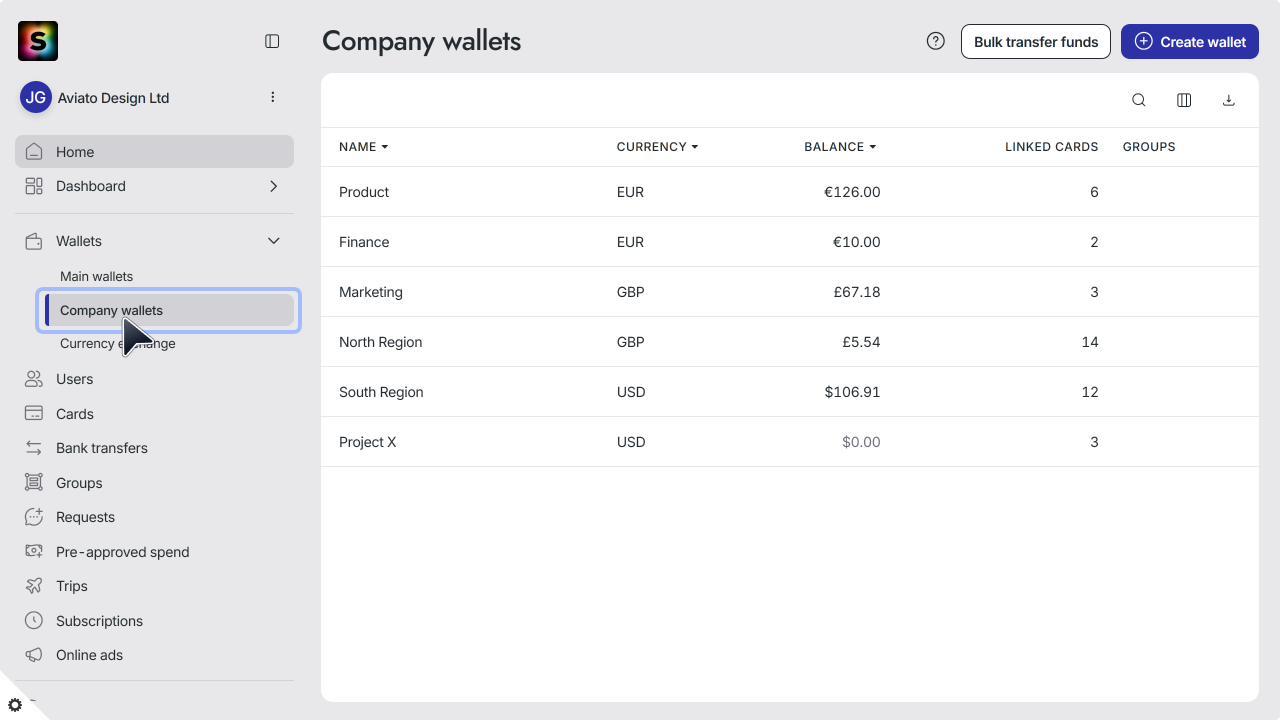Click the Cards icon in sidebar

(x=34, y=414)
